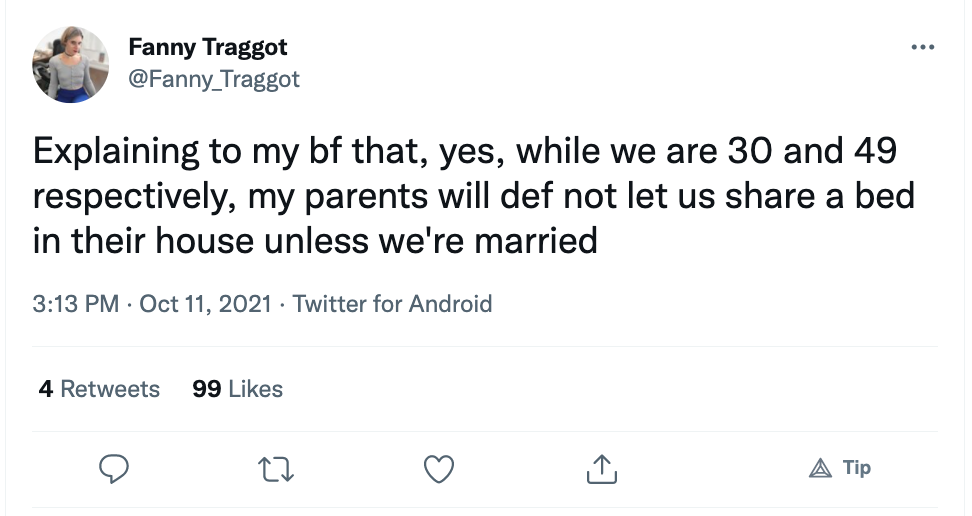Open the @Fanny_Traggot handle link
The image size is (972, 516).
pyautogui.click(x=214, y=79)
